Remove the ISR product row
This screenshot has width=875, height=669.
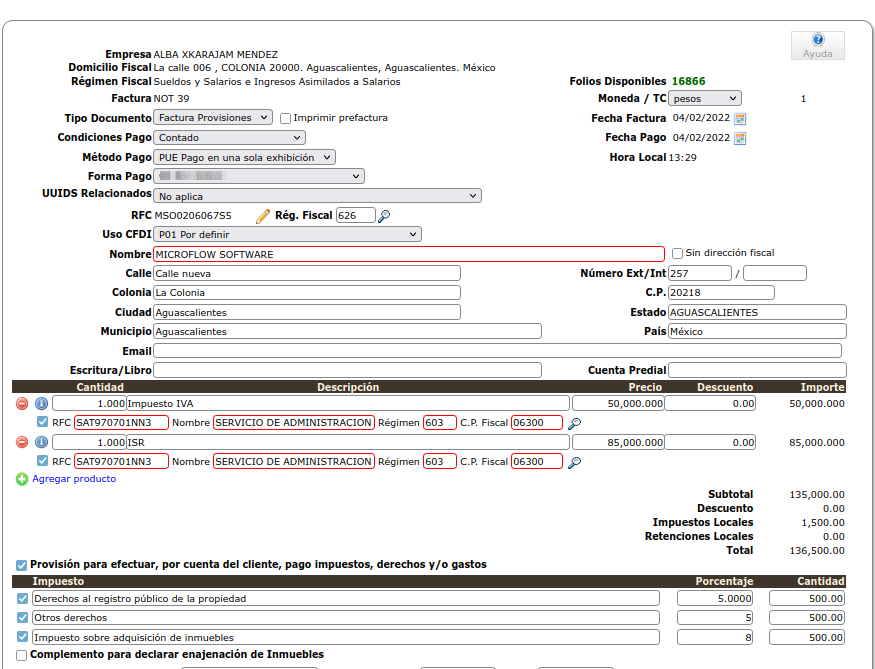pos(22,442)
